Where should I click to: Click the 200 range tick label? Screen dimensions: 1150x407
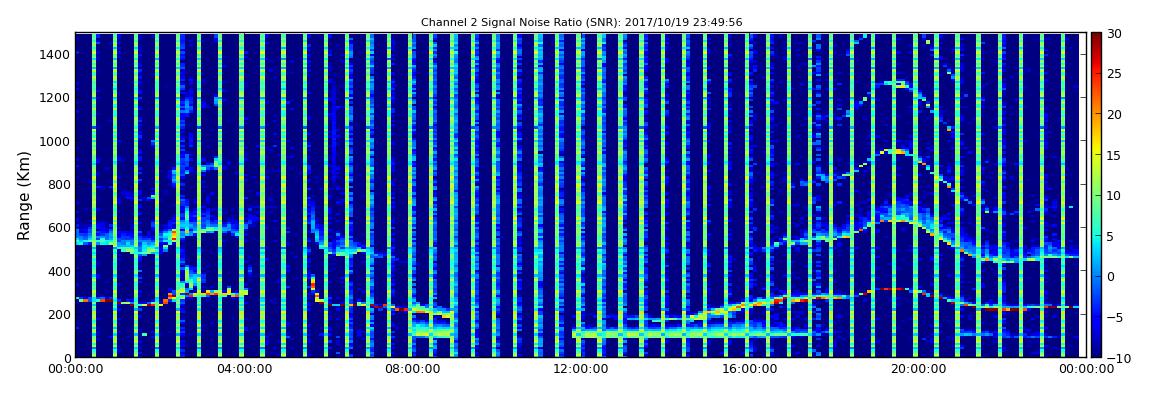[x=59, y=315]
